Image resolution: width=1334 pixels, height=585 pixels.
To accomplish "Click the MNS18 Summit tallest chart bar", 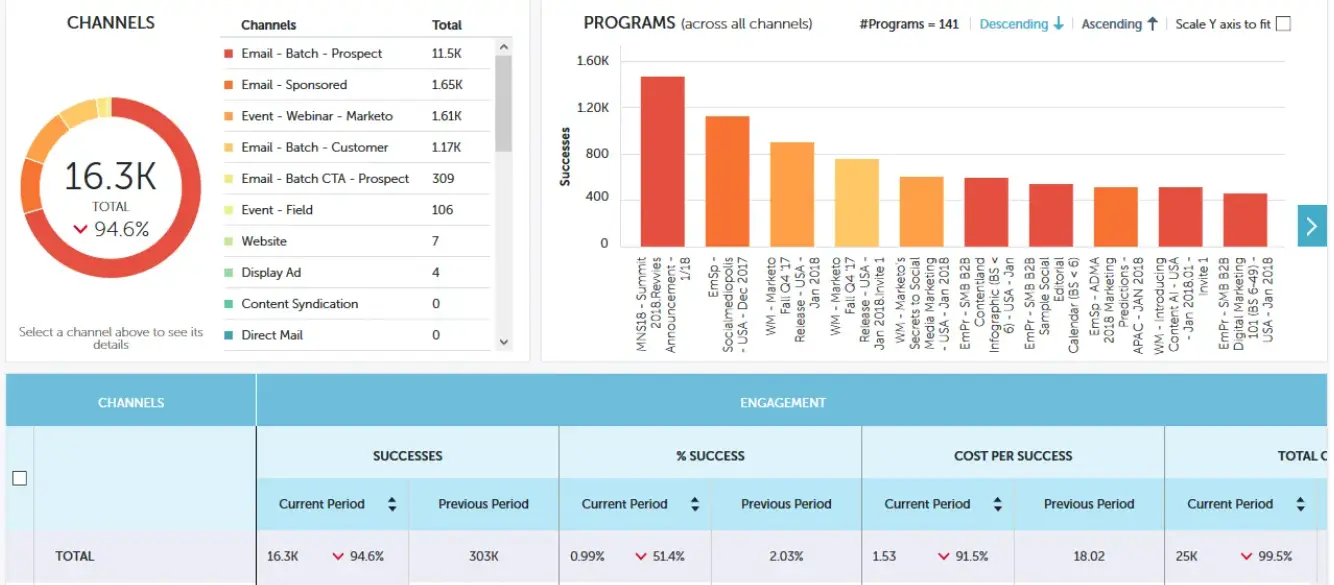I will point(662,162).
